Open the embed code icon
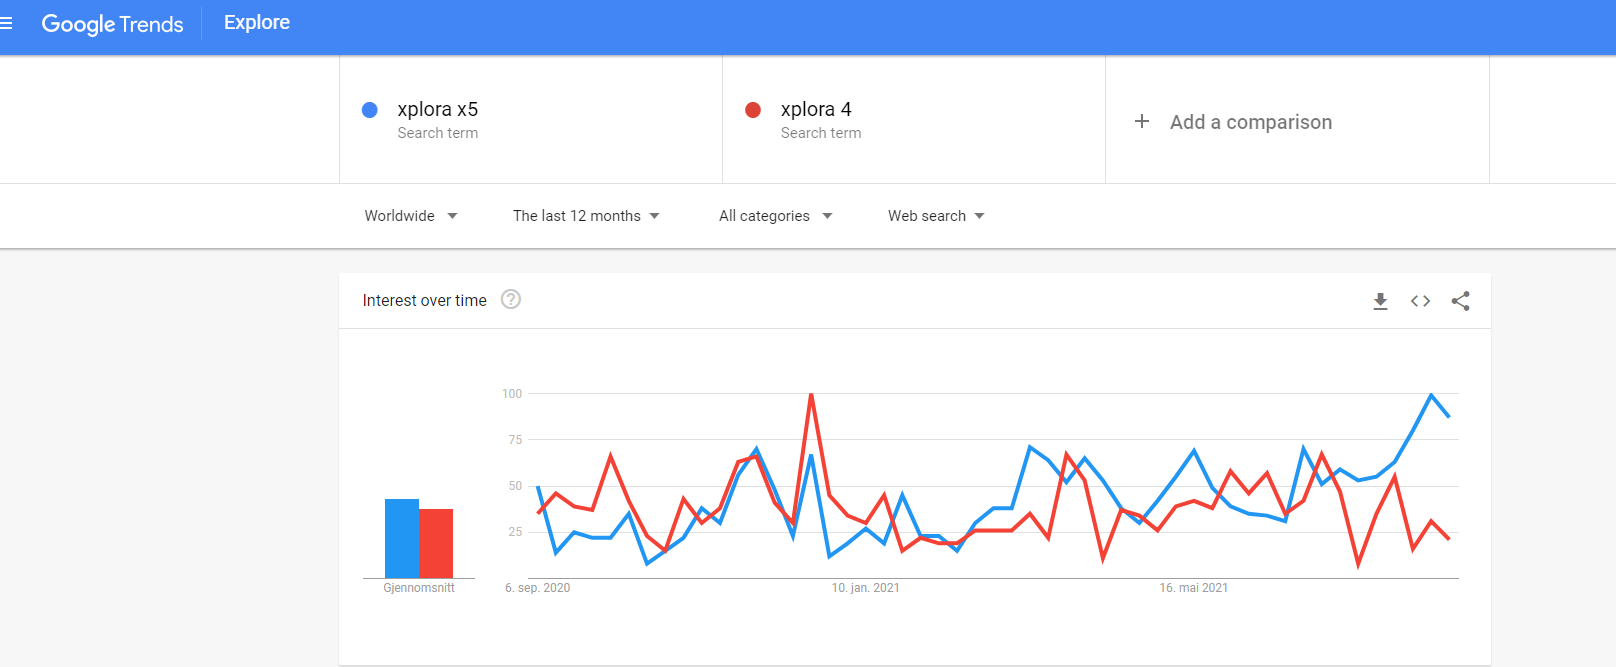 click(x=1420, y=301)
